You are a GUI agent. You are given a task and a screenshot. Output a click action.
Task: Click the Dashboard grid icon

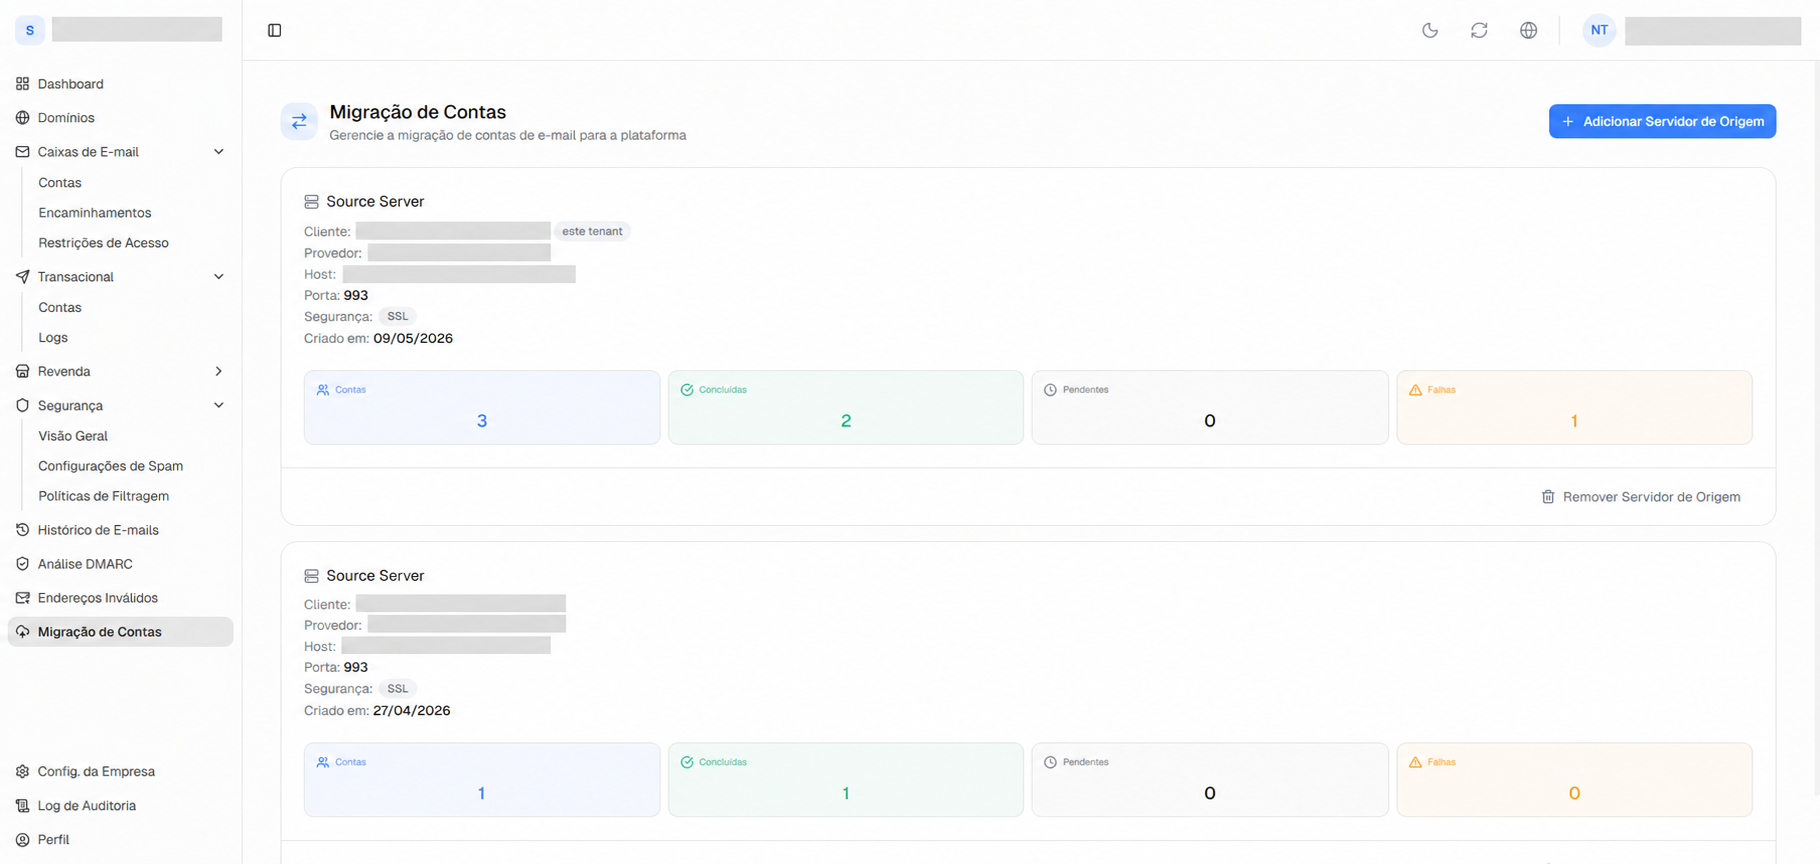pyautogui.click(x=22, y=84)
